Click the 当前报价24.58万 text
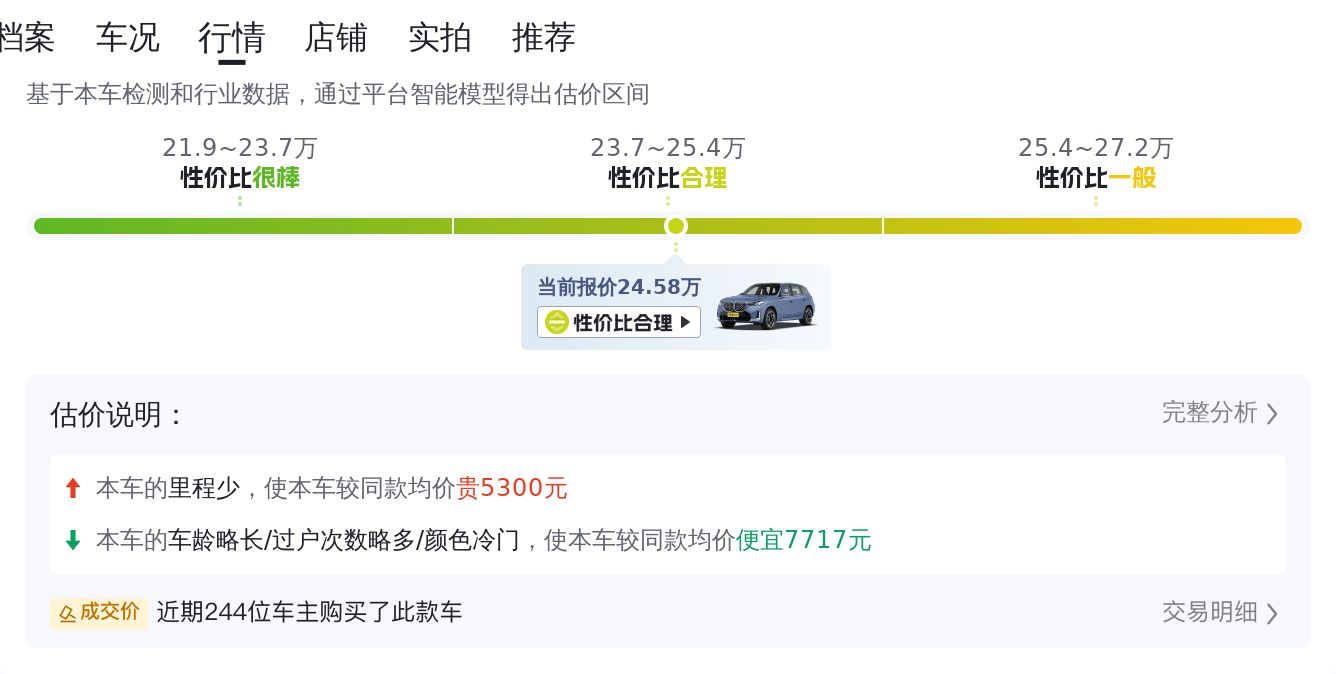The width and height of the screenshot is (1336, 674). pos(619,287)
